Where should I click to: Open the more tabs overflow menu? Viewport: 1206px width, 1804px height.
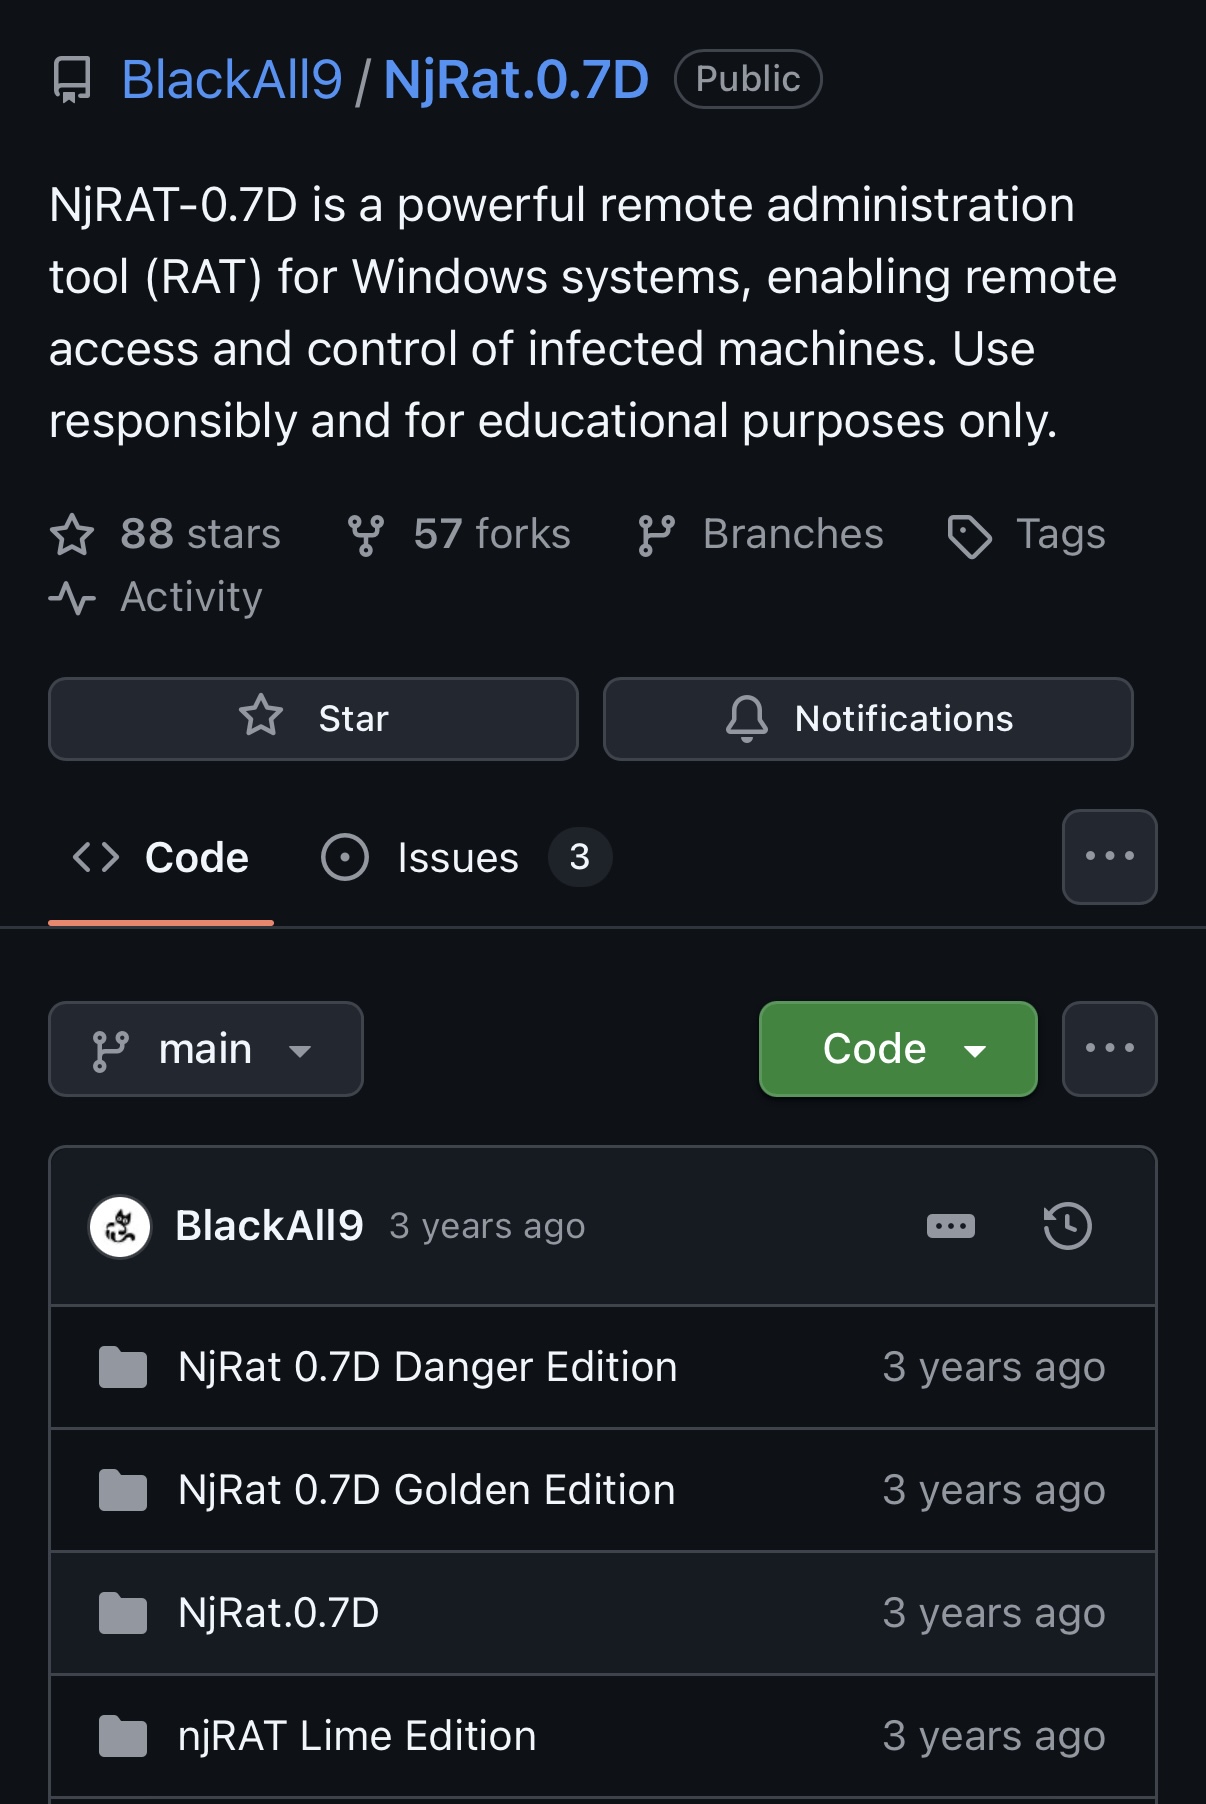point(1109,857)
